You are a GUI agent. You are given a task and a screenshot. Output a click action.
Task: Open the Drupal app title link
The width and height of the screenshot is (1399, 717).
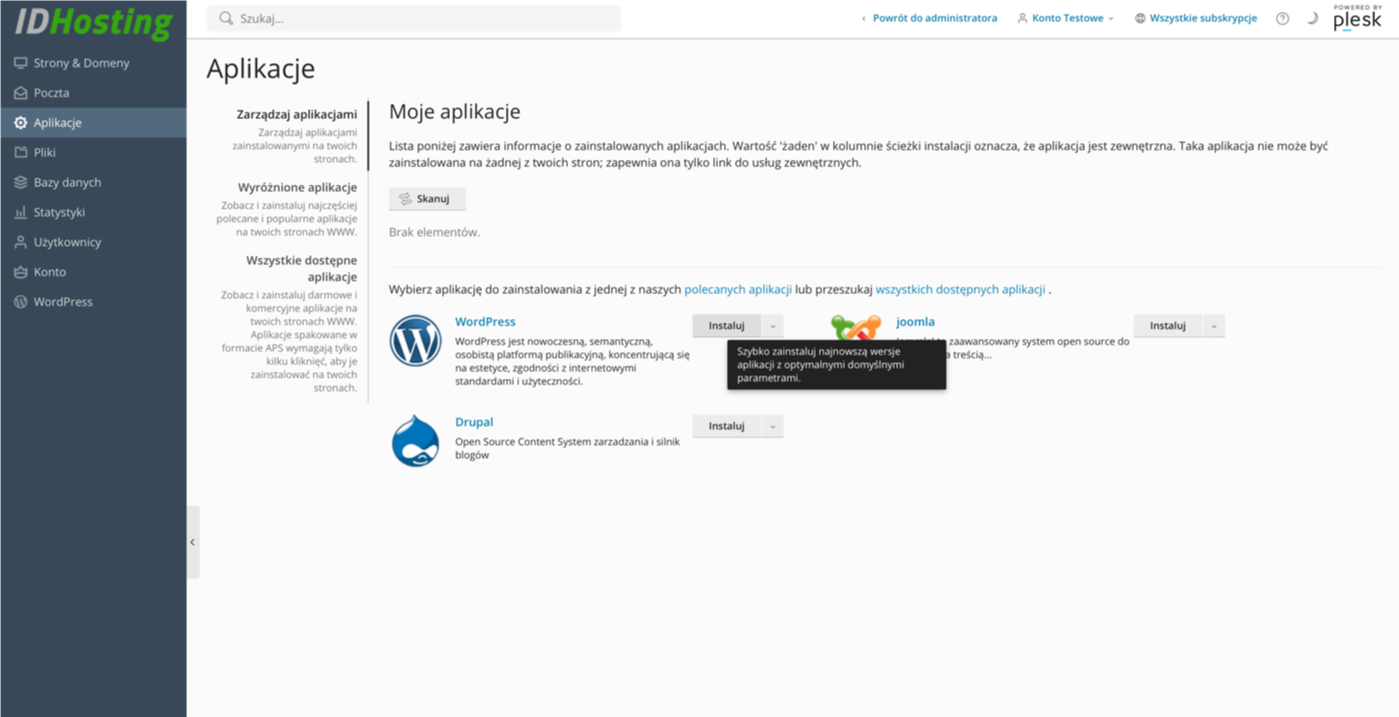point(474,422)
